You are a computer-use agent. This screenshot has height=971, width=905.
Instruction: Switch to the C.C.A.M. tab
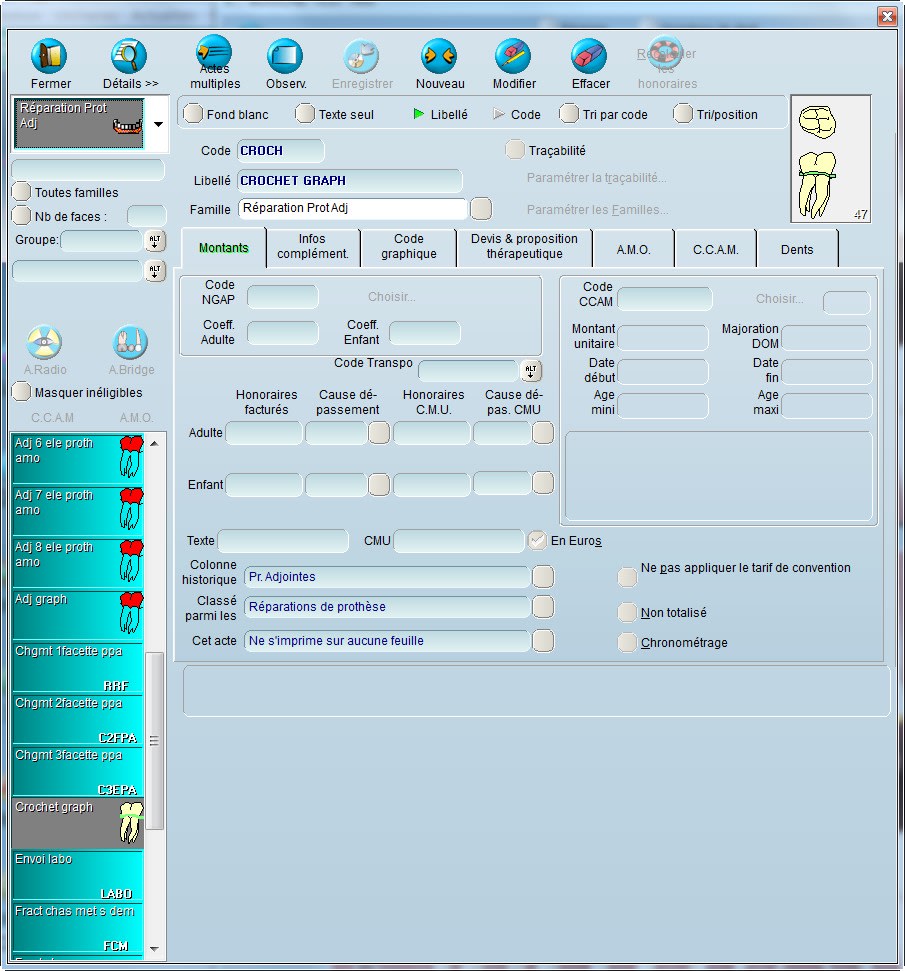tap(715, 249)
